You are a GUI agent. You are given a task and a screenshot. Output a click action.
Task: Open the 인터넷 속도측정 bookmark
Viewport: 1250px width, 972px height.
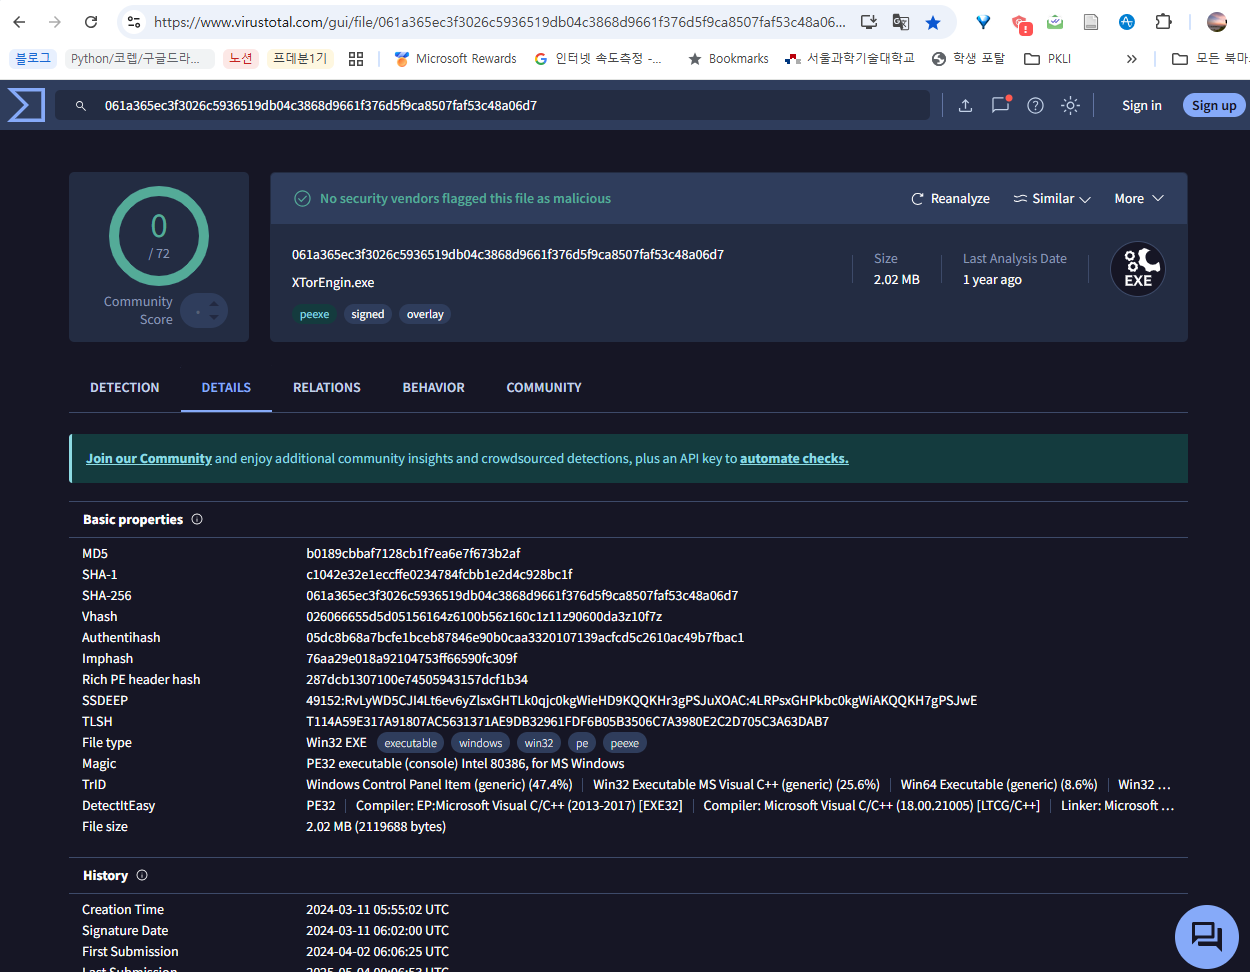coord(598,59)
